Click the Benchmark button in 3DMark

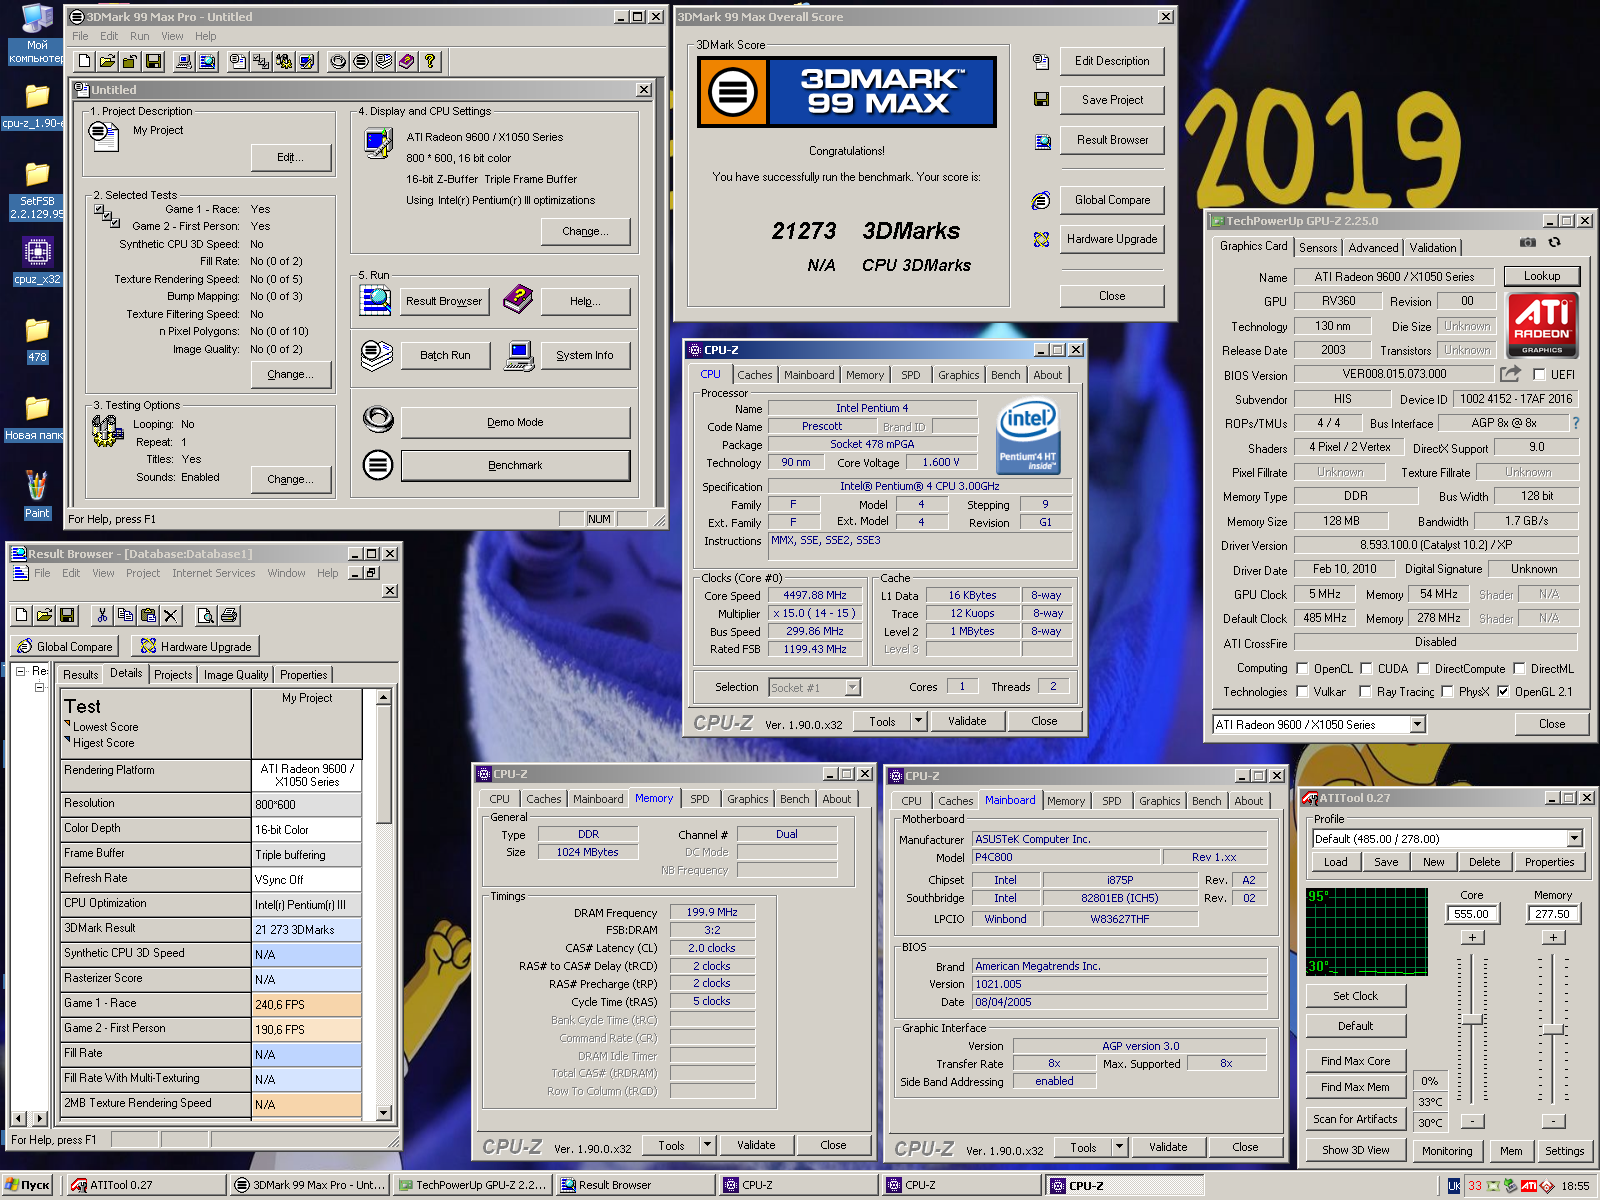click(515, 465)
